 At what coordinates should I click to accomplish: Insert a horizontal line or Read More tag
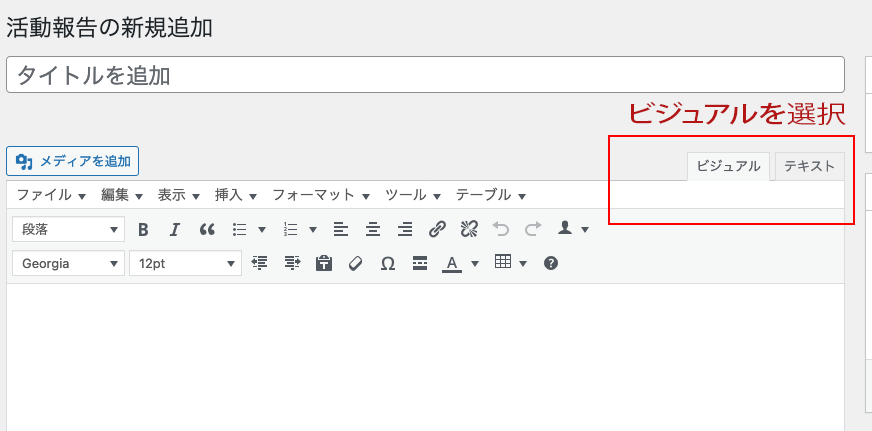(x=420, y=263)
